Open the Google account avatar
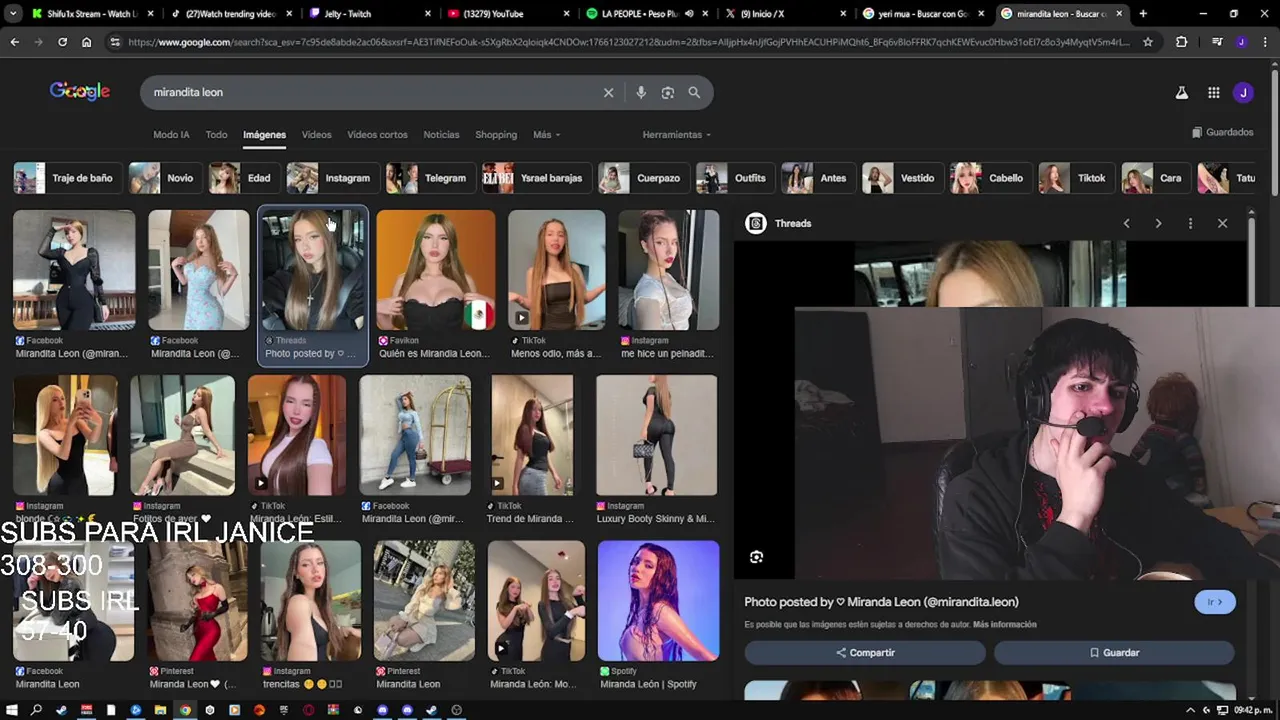This screenshot has height=720, width=1280. click(x=1243, y=92)
